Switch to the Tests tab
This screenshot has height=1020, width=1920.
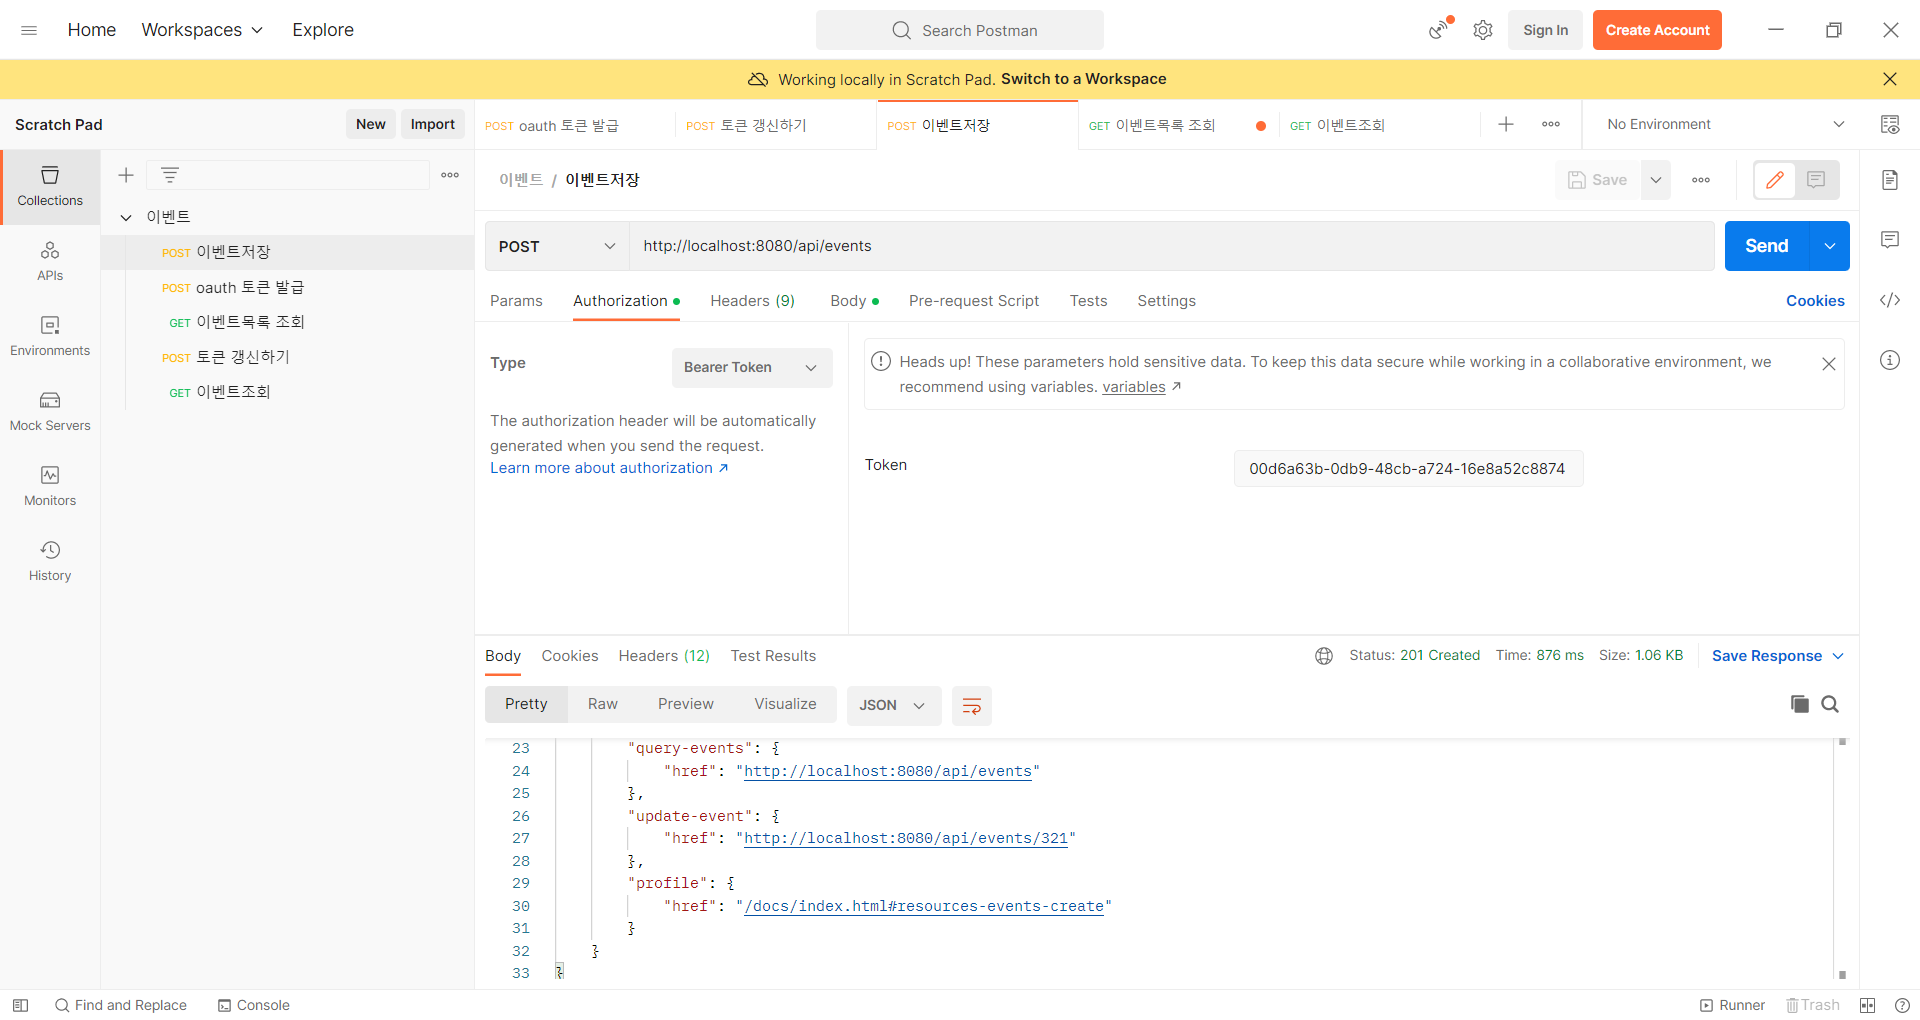coord(1088,301)
